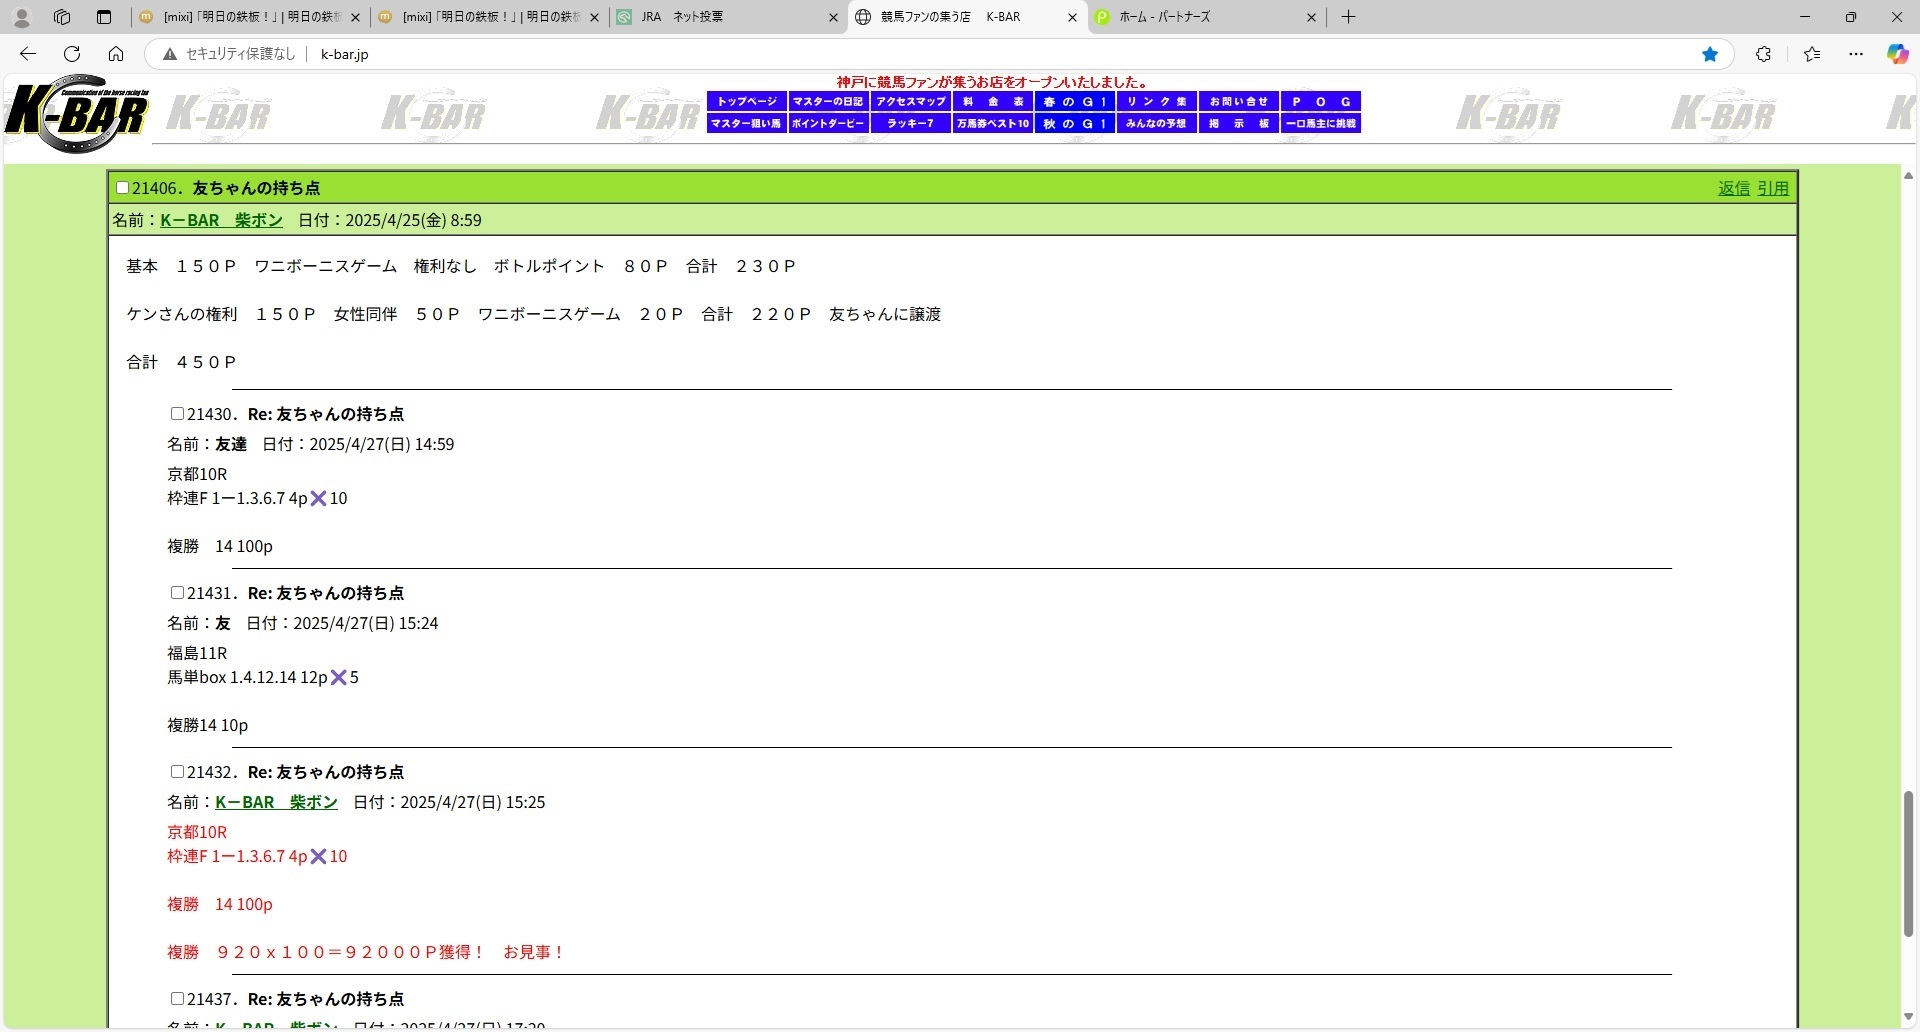
Task: Close the ホーム - パートナーズ tab
Action: [1312, 17]
